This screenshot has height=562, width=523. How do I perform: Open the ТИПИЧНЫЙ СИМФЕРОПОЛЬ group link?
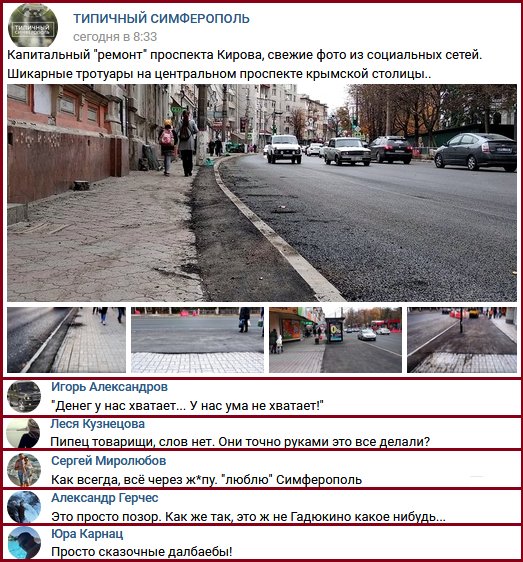(161, 18)
